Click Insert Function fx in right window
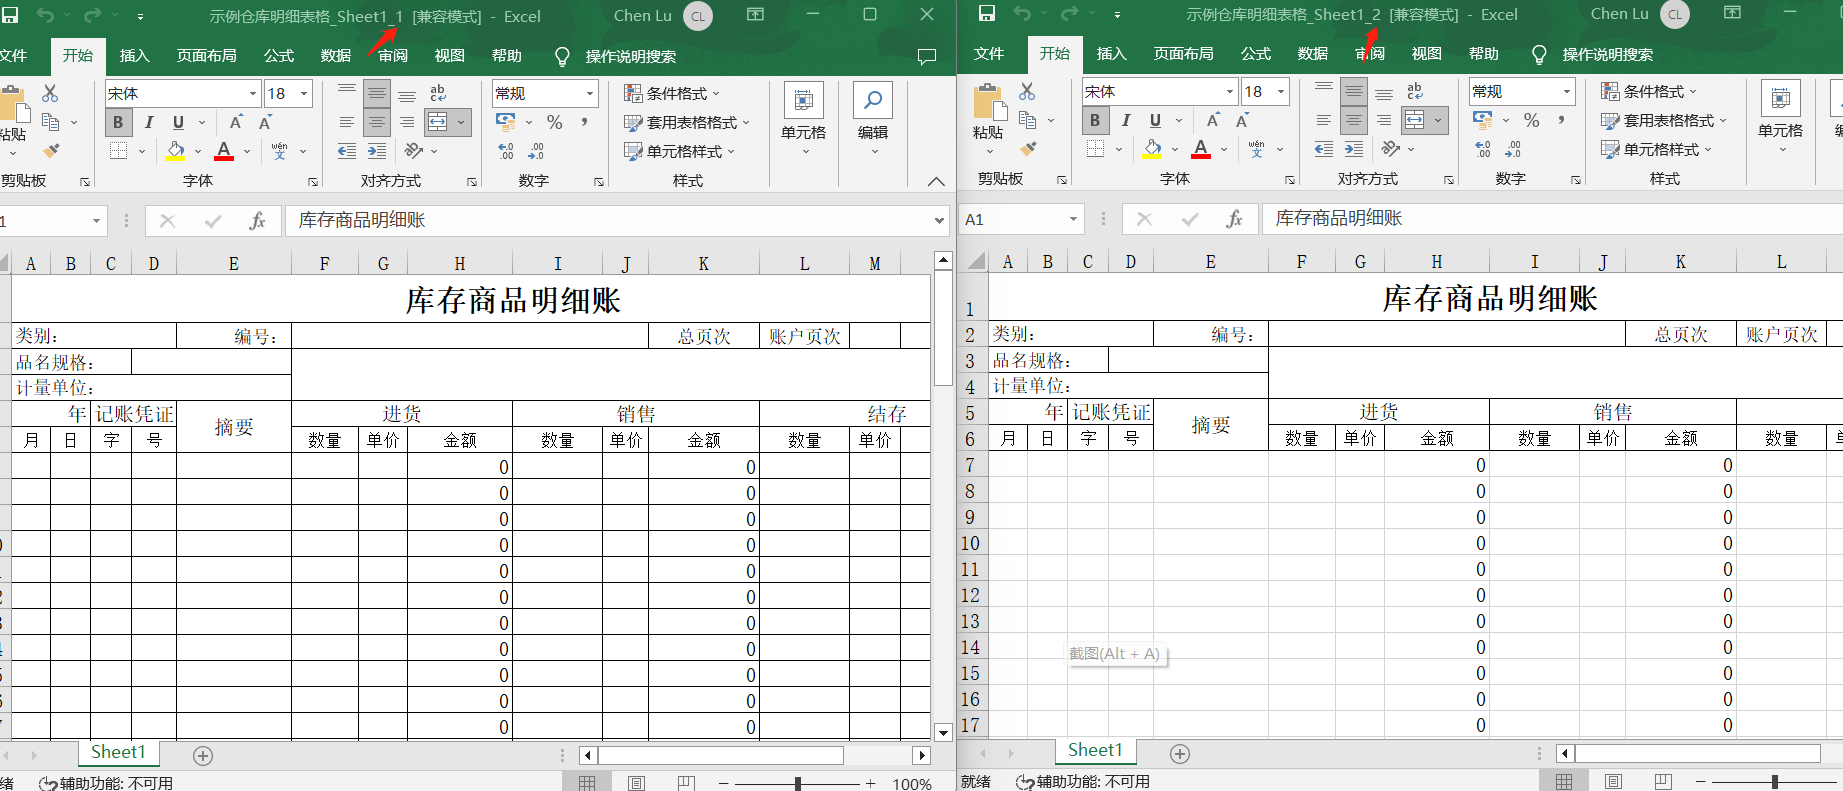This screenshot has width=1843, height=791. (1234, 219)
